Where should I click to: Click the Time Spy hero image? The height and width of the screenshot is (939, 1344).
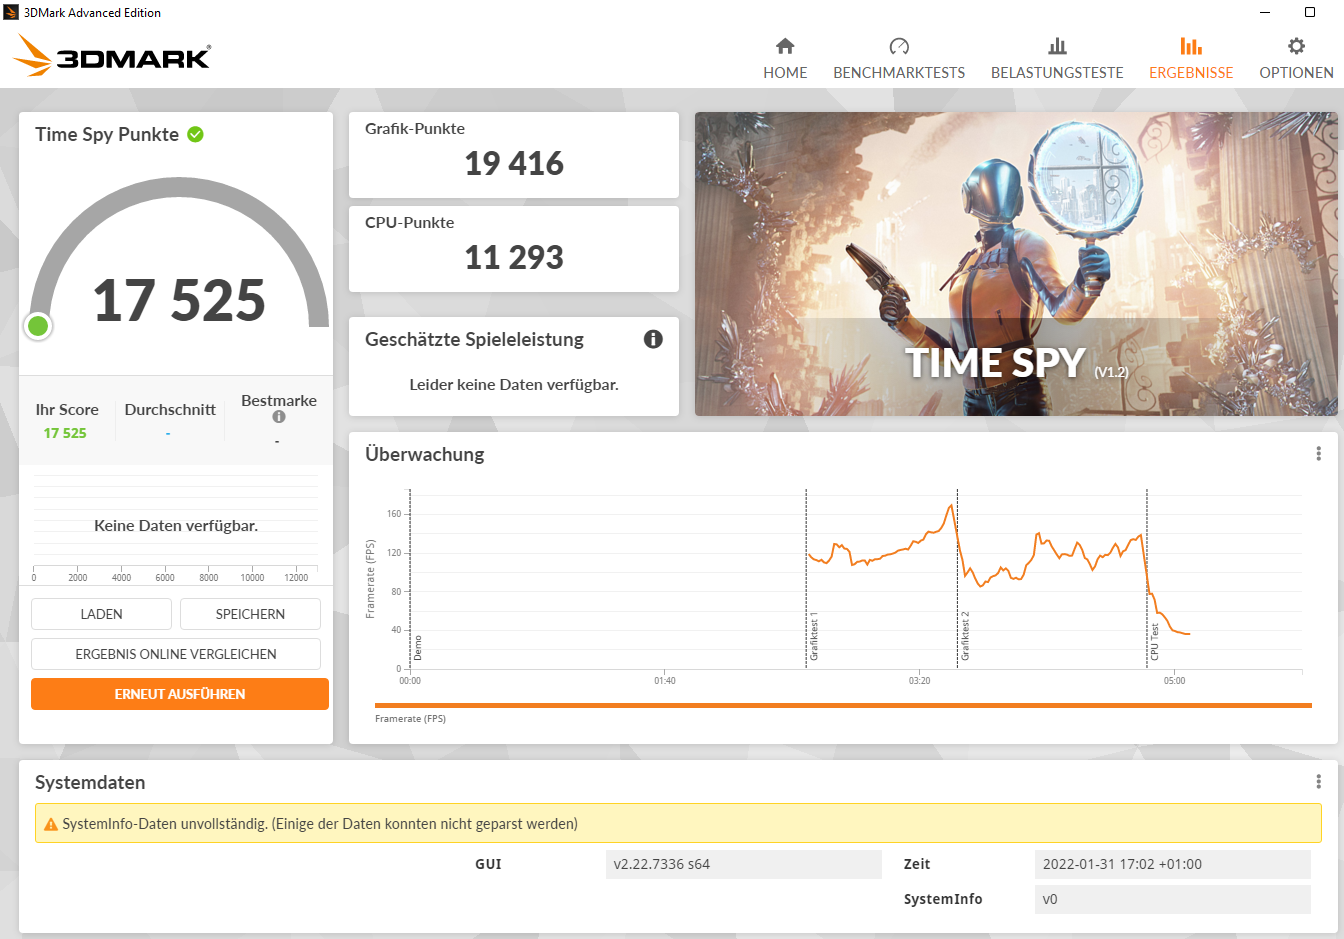pos(1016,264)
